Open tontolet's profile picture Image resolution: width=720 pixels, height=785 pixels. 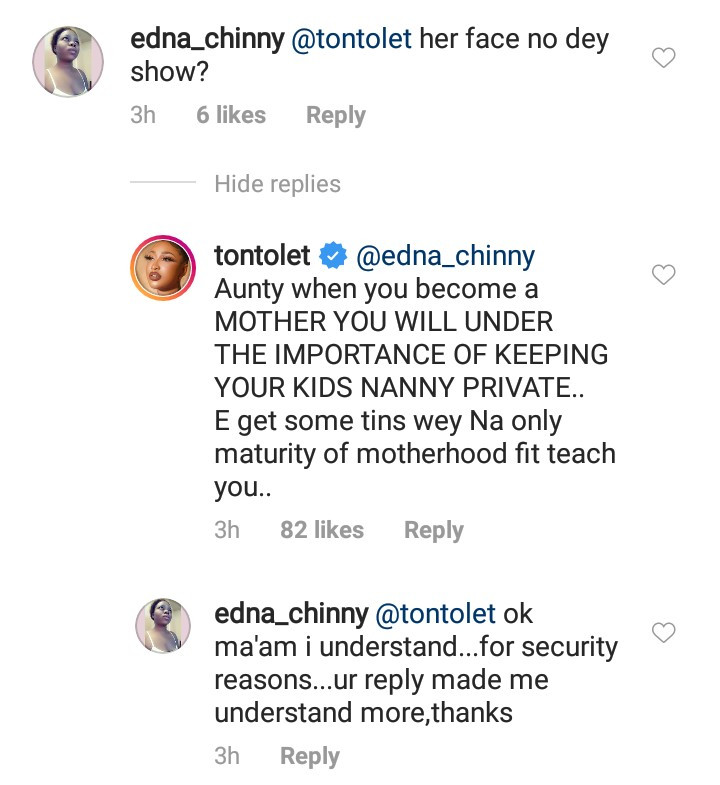tap(161, 268)
